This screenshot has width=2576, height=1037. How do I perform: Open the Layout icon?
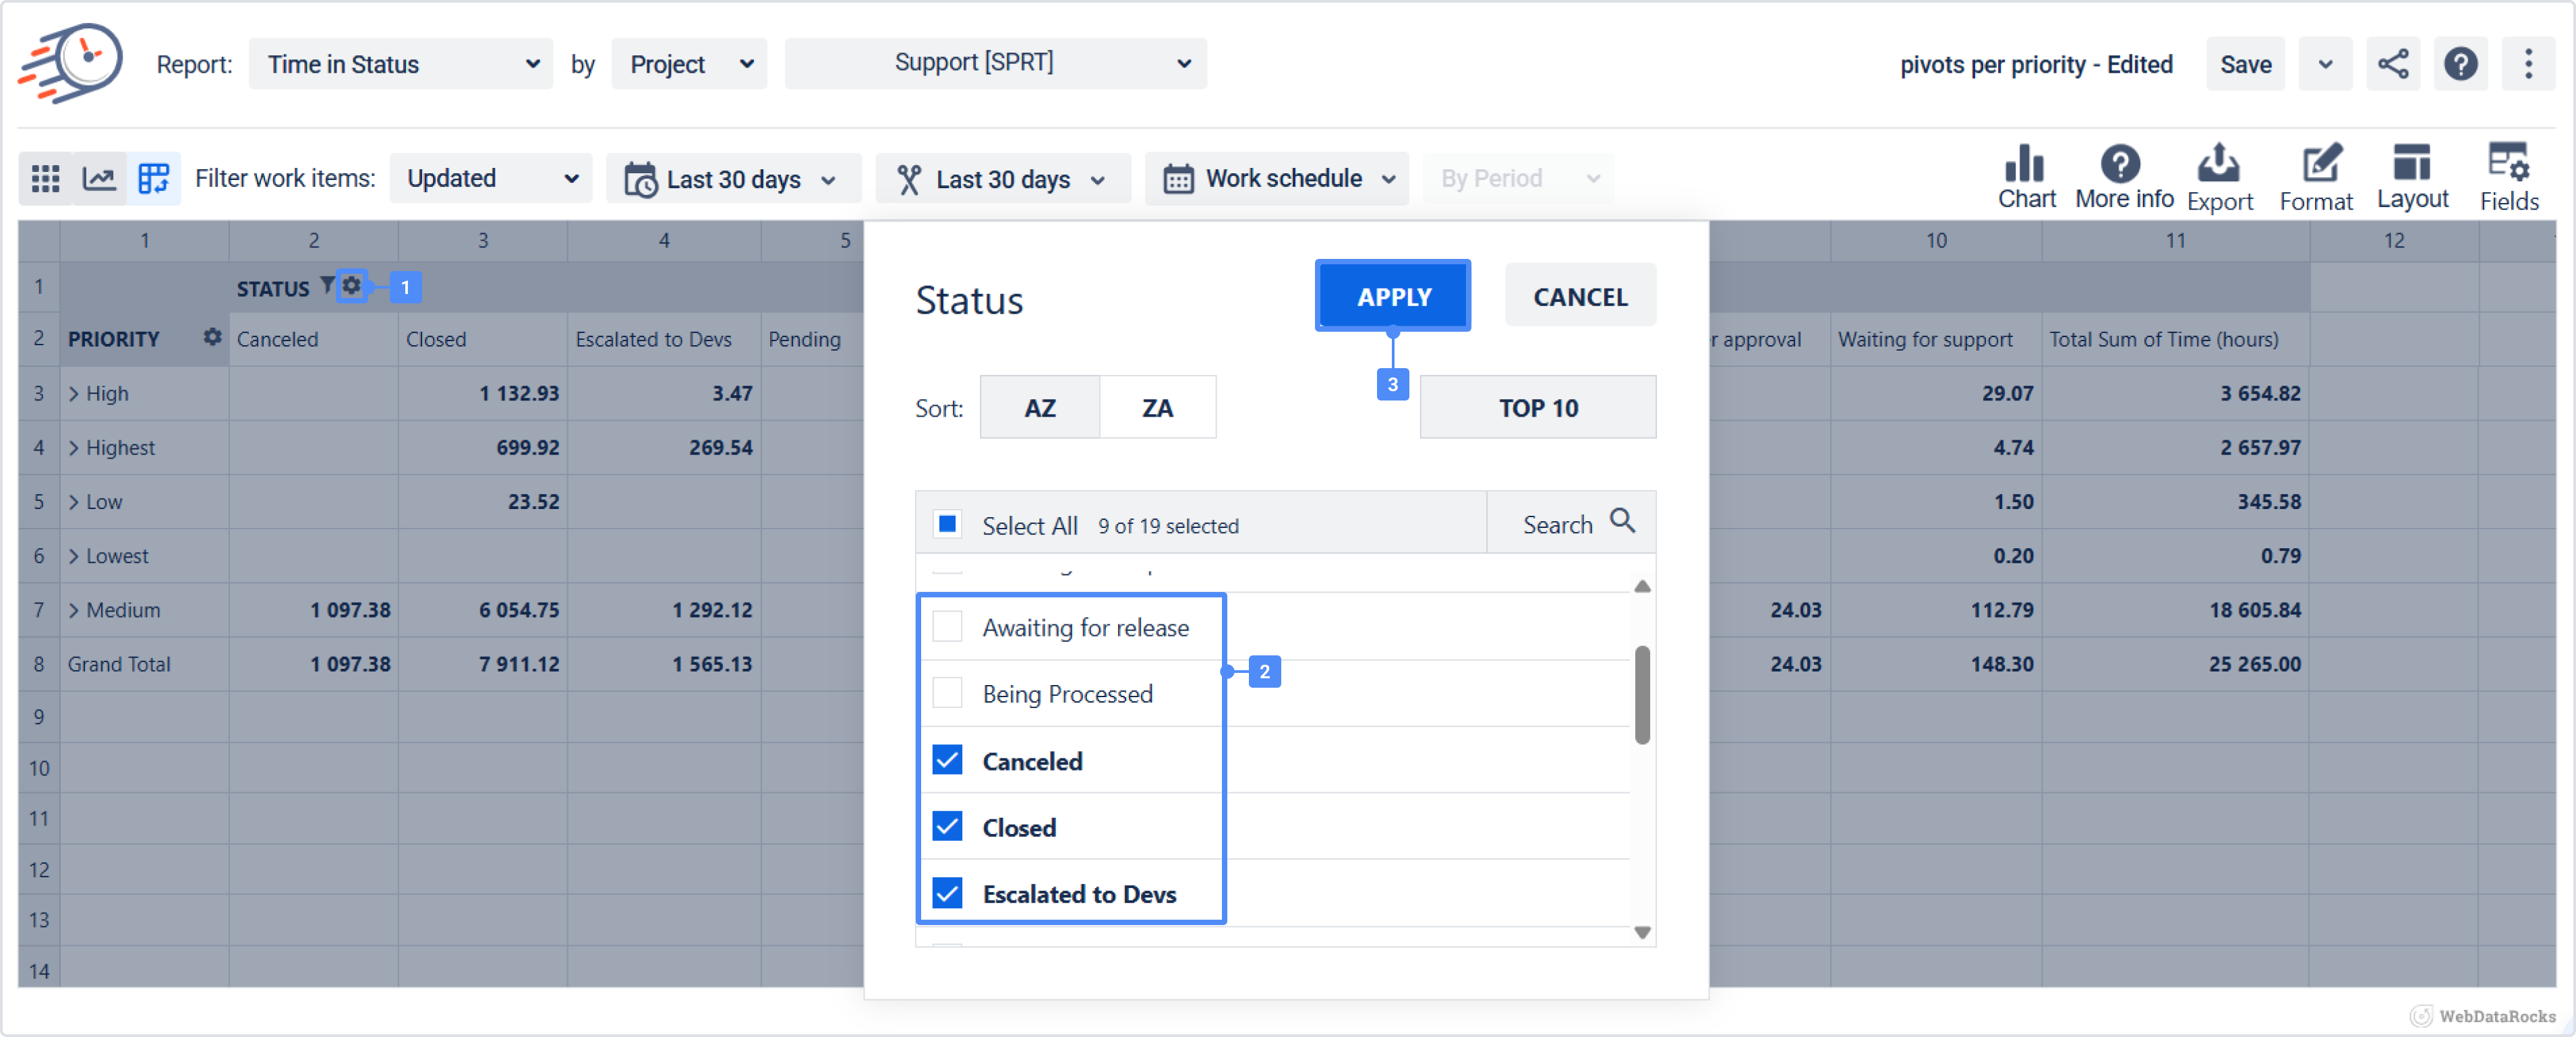click(x=2412, y=163)
